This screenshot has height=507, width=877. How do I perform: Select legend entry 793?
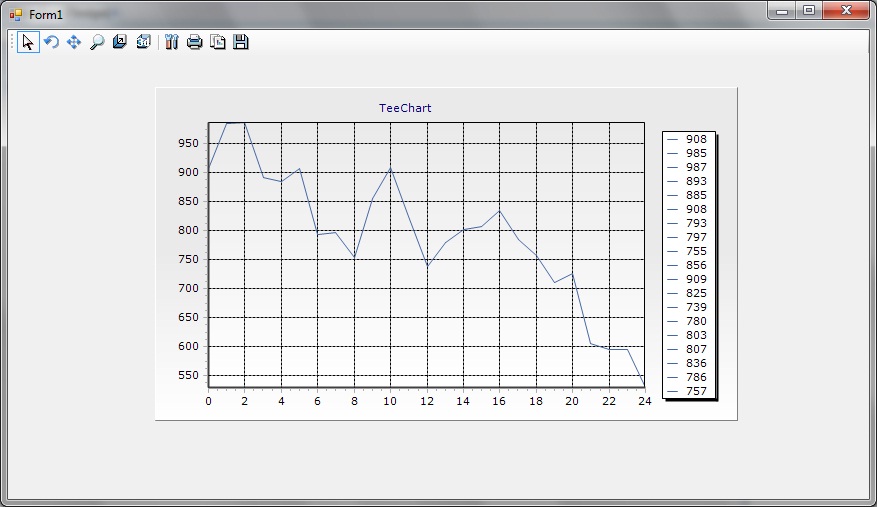pos(696,223)
